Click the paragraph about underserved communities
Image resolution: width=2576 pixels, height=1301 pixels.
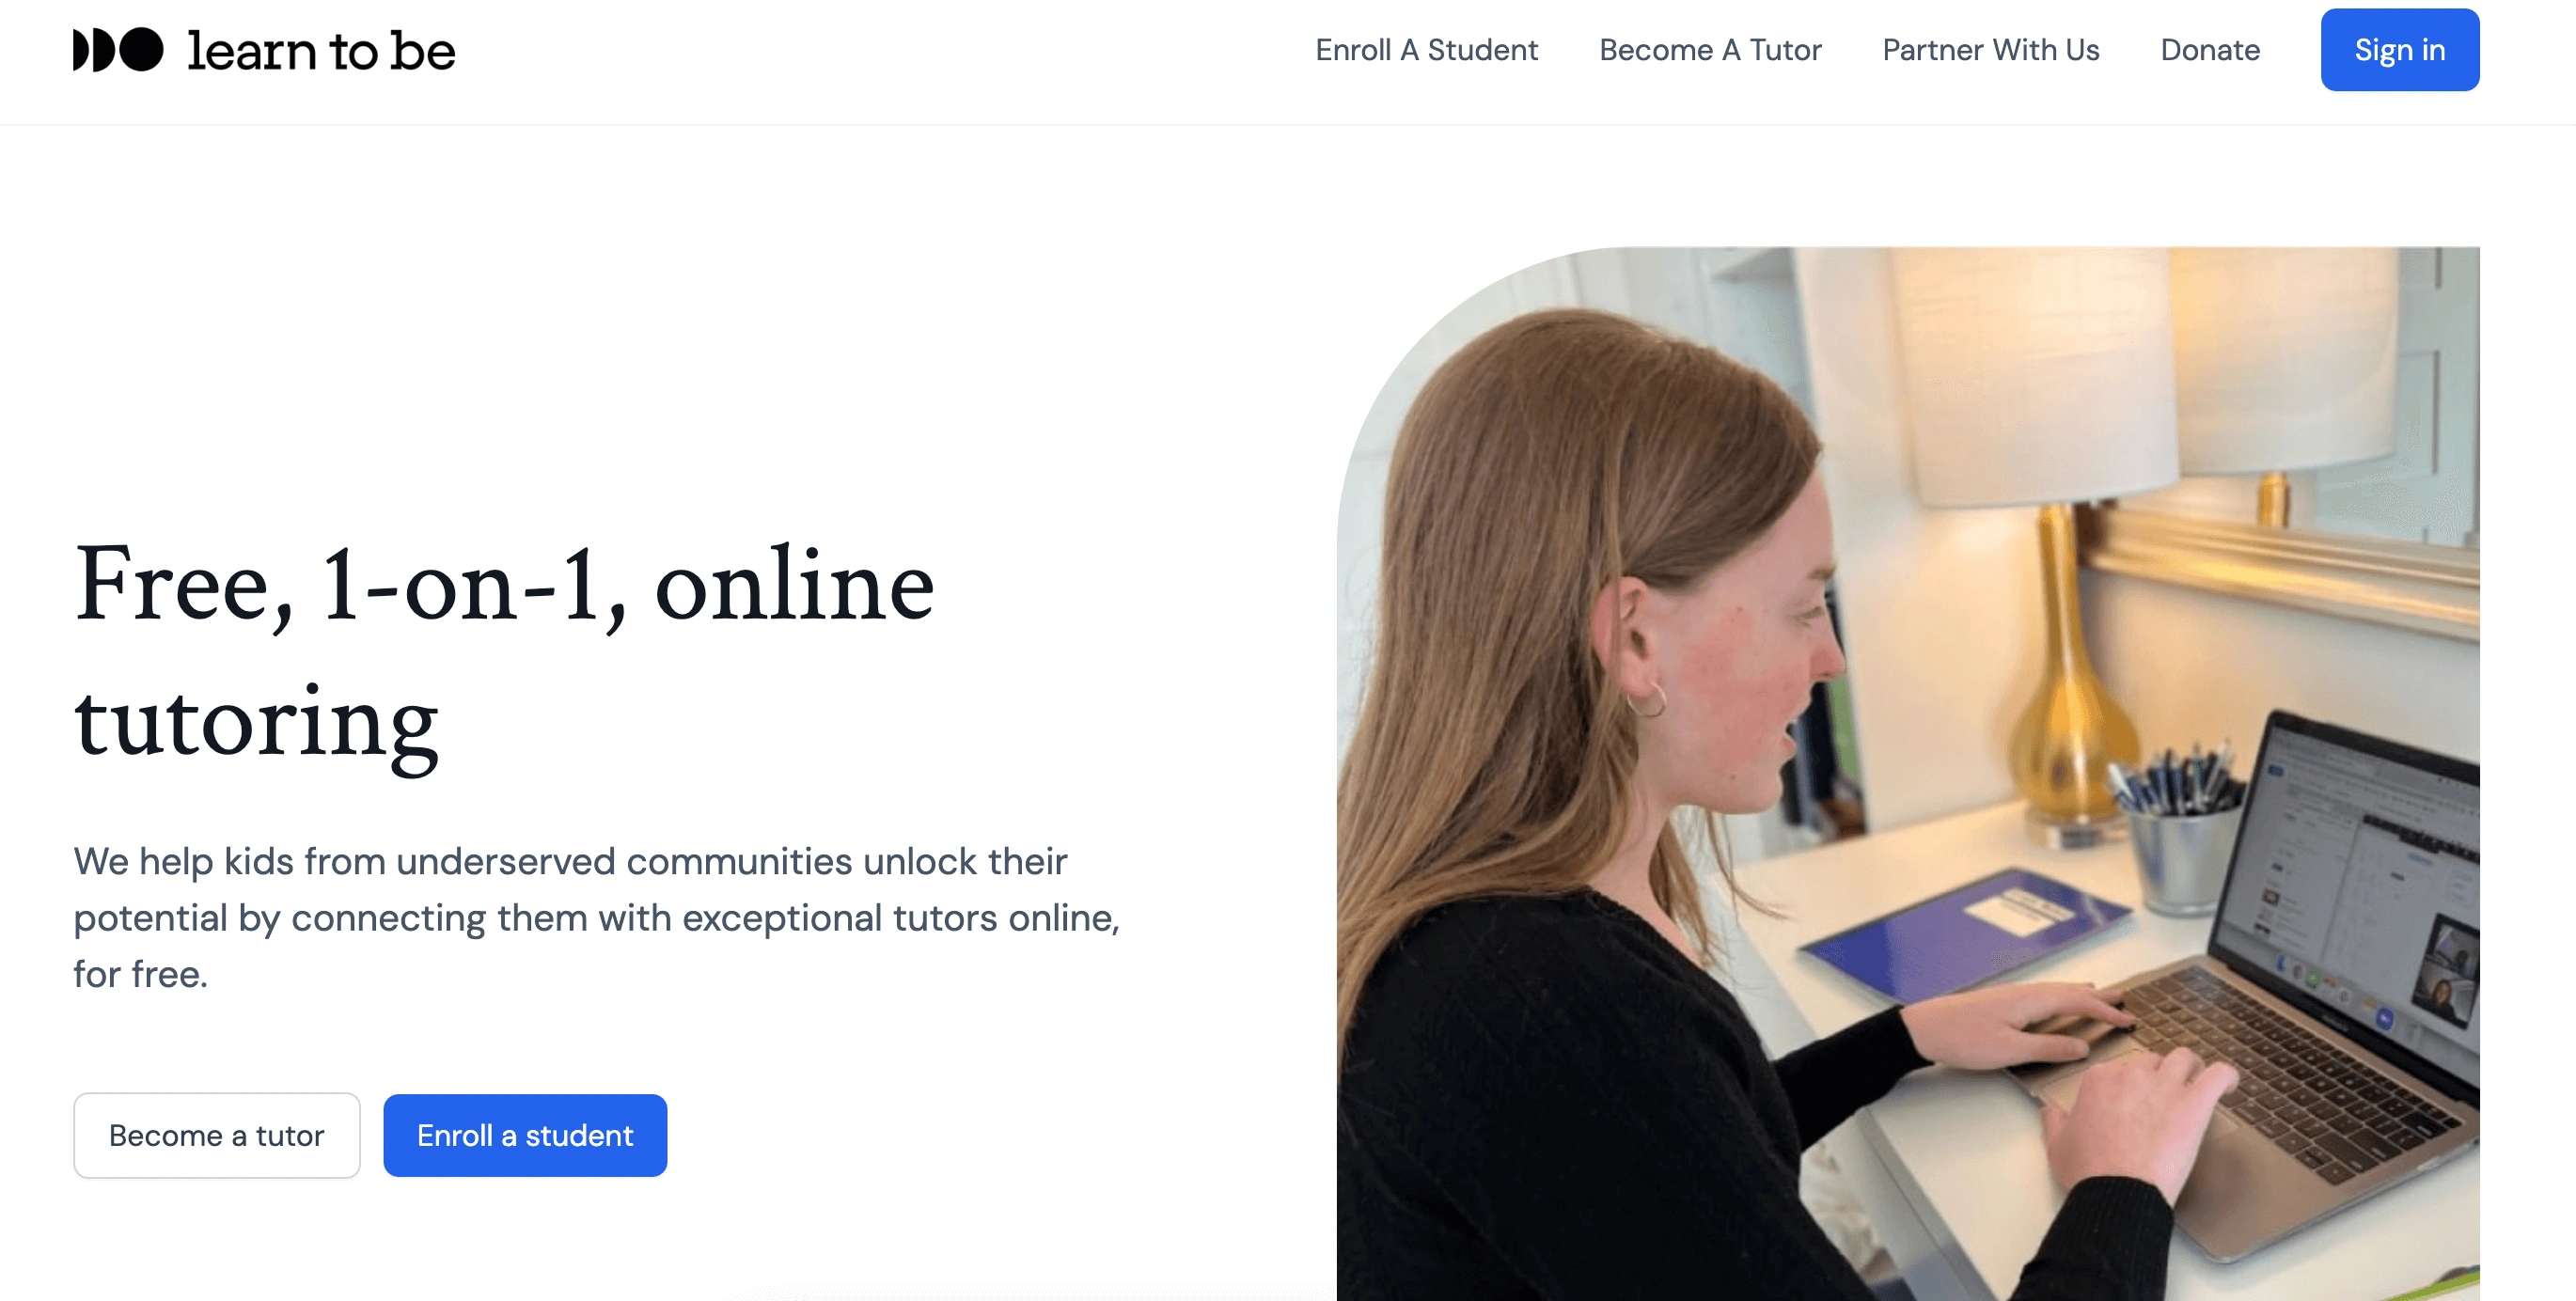[597, 917]
